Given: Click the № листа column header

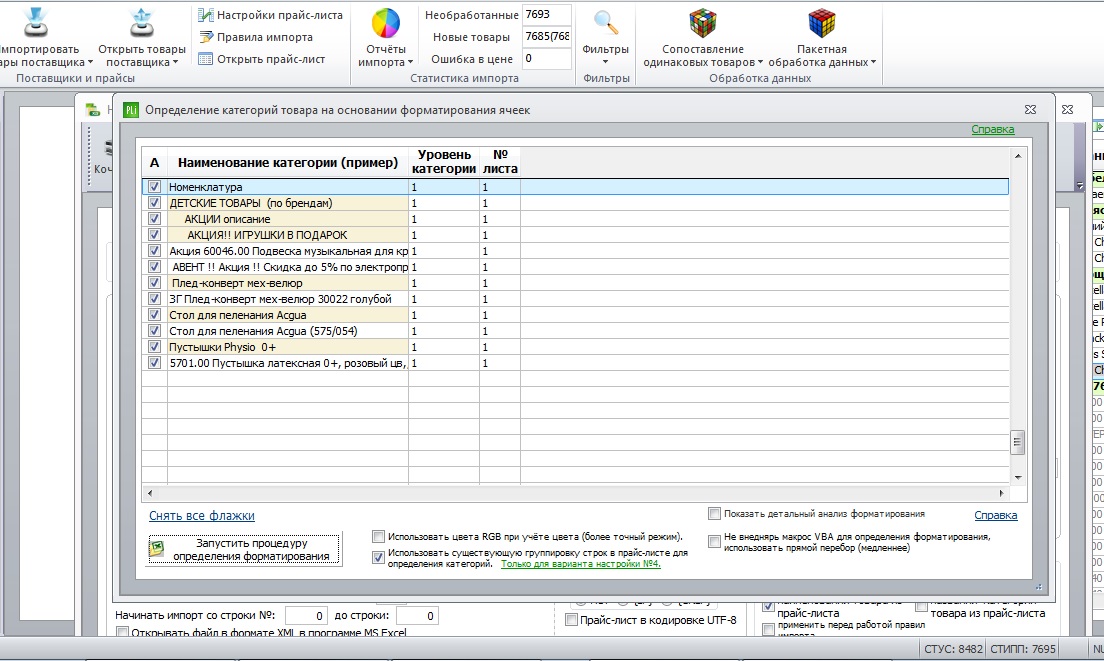Looking at the screenshot, I should [x=500, y=162].
